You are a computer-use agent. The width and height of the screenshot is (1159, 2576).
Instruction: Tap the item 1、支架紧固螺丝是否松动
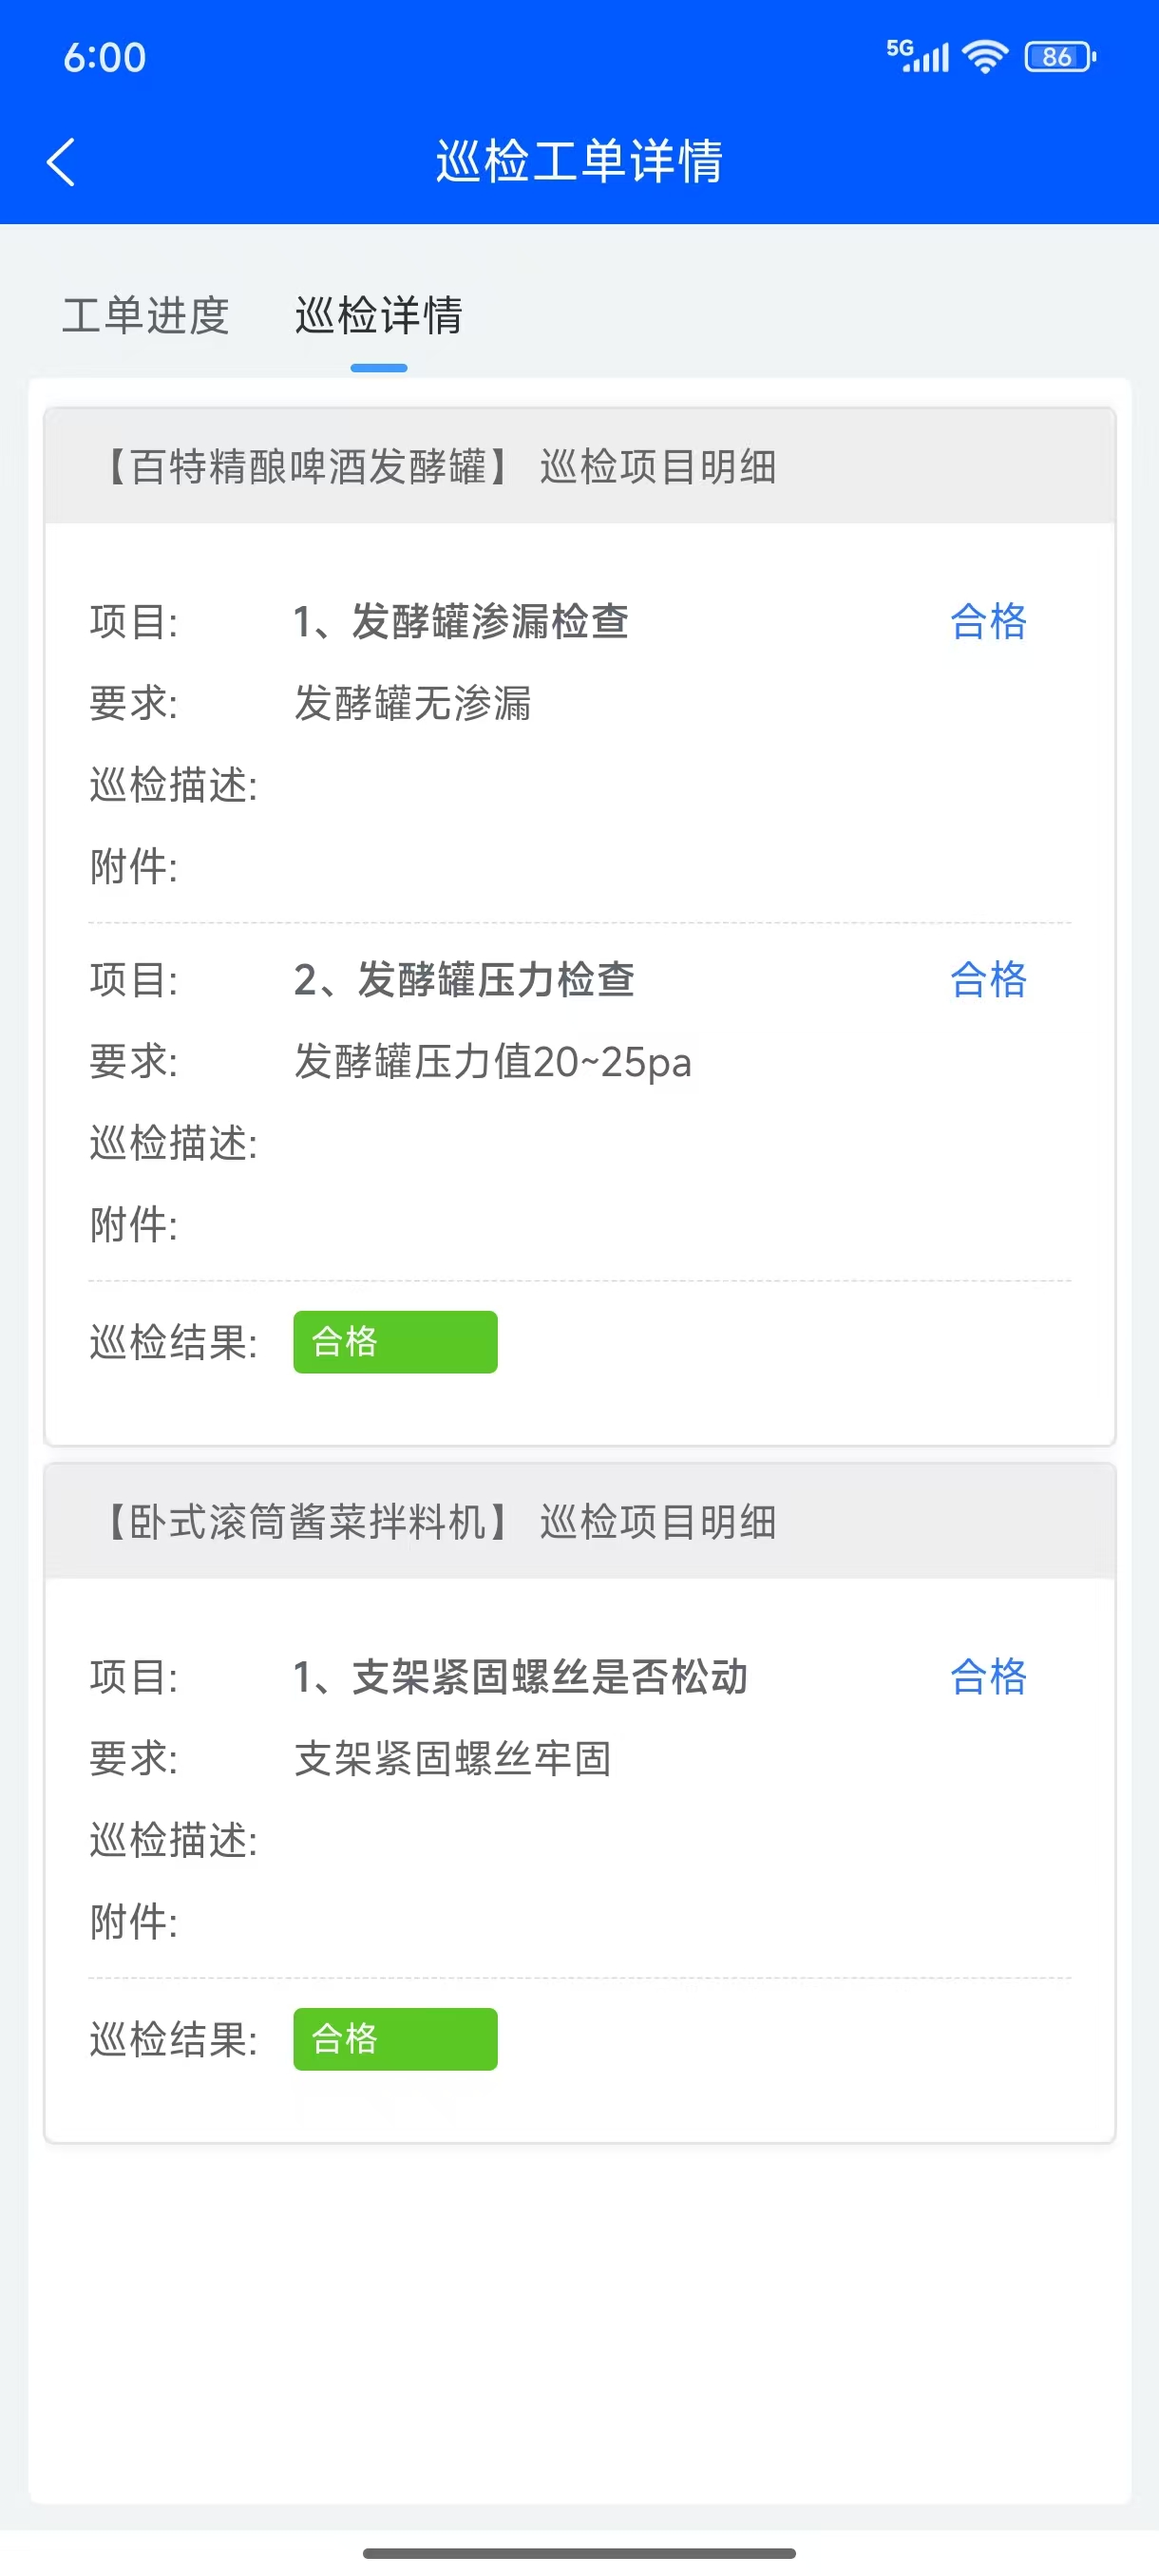pos(520,1677)
